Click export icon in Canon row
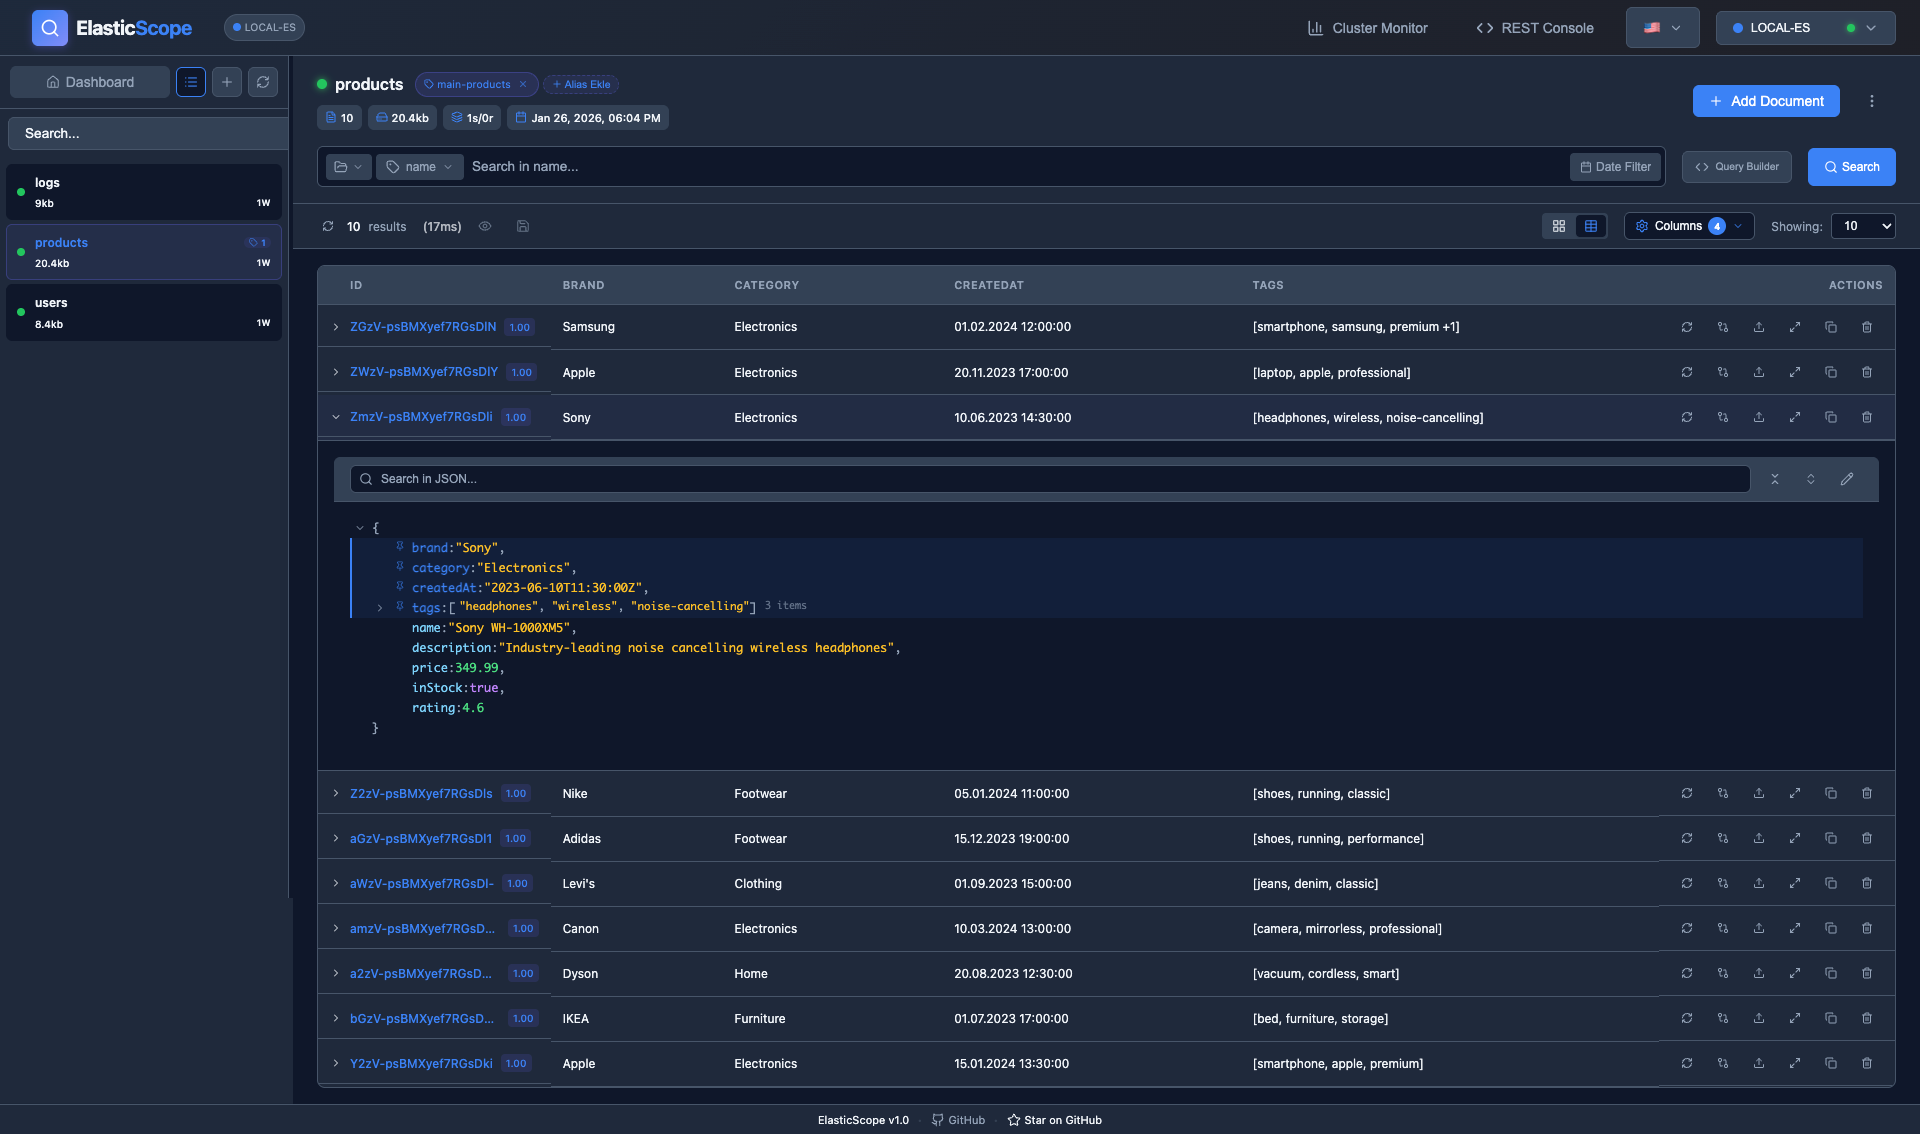The height and width of the screenshot is (1134, 1920). point(1758,928)
